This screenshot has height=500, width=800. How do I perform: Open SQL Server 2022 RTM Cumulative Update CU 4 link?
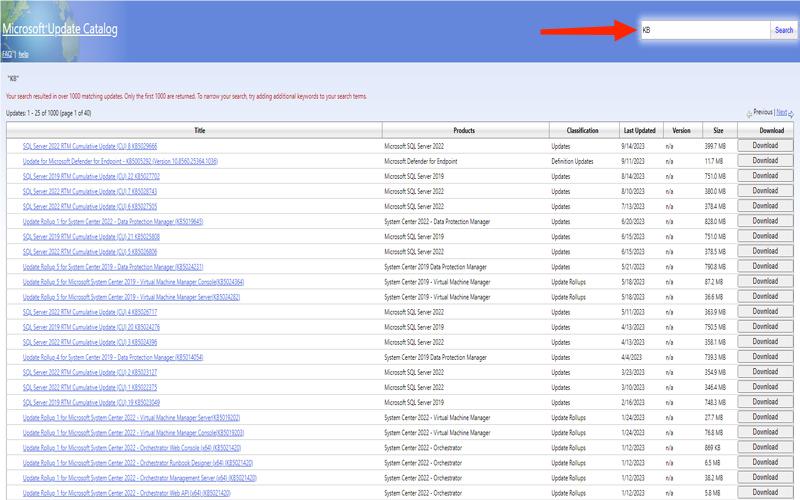pos(90,312)
